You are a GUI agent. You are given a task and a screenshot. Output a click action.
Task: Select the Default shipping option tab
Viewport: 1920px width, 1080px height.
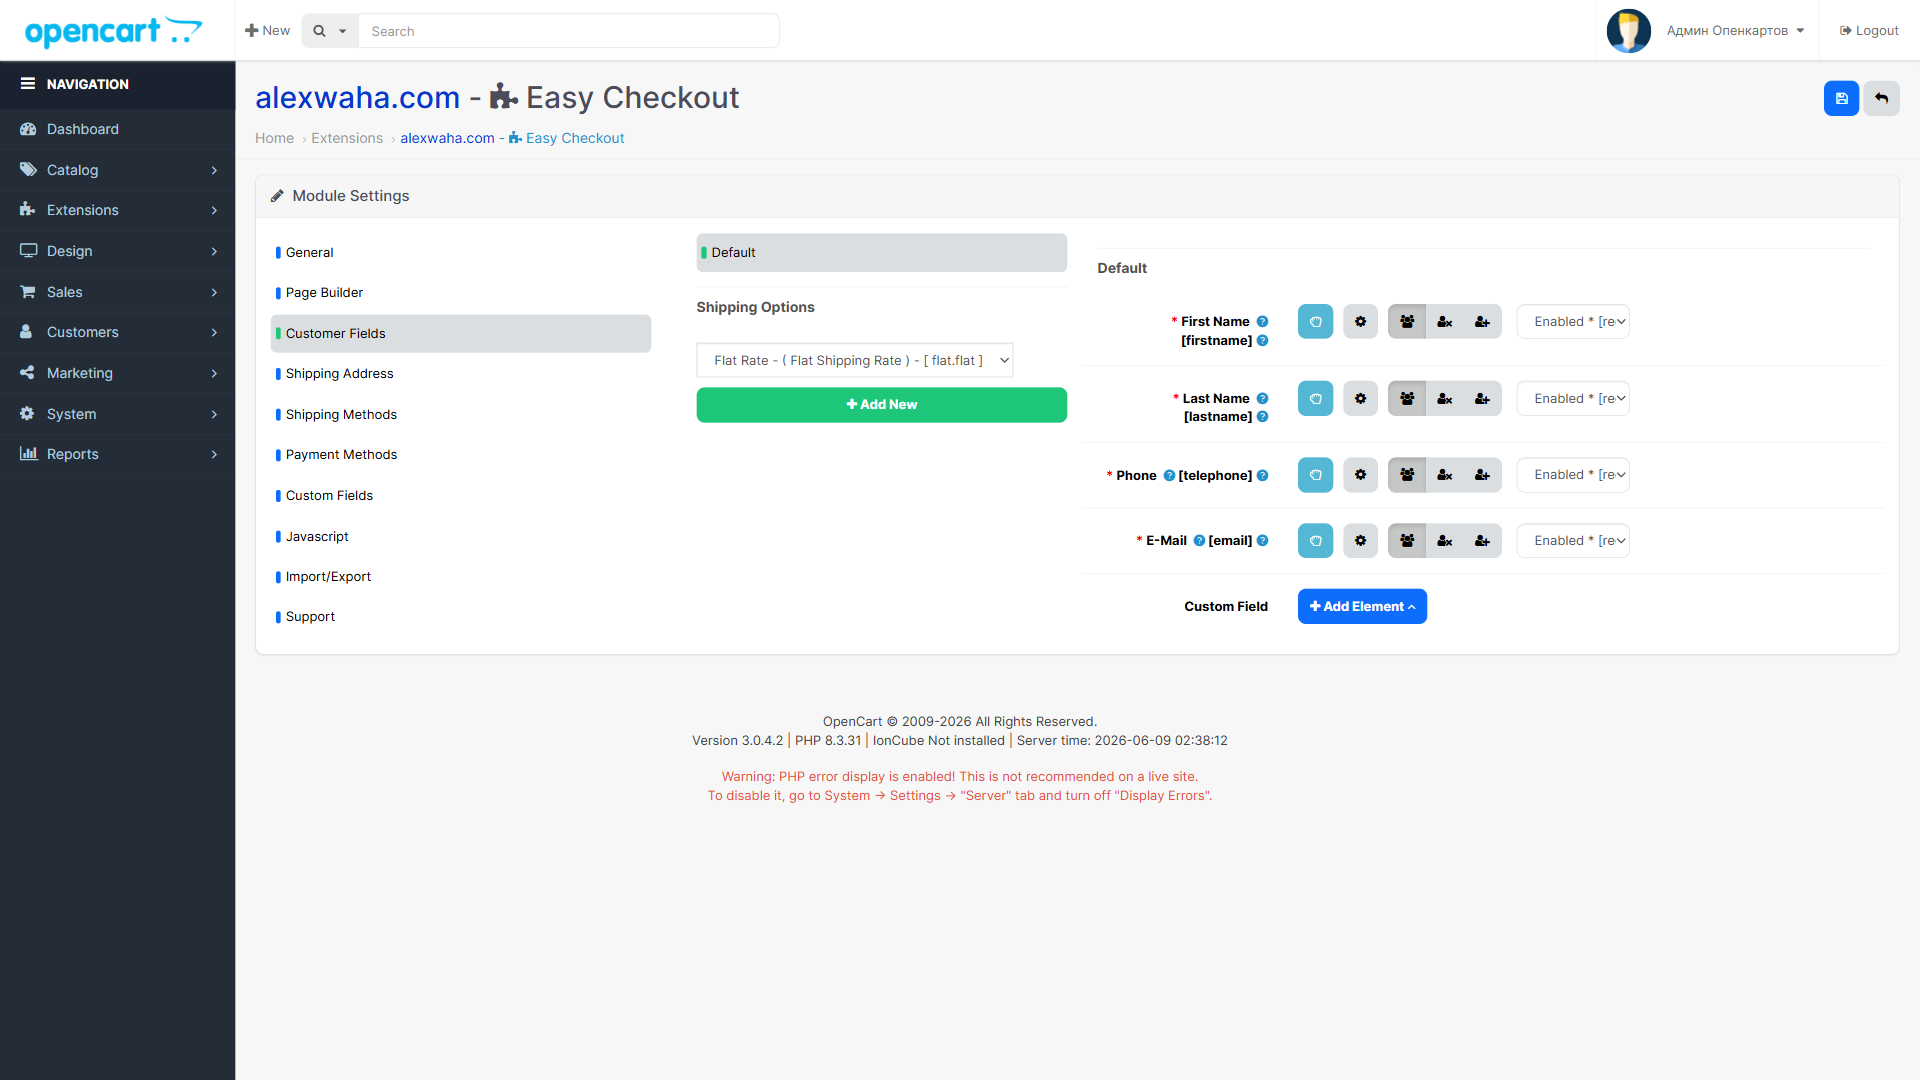pyautogui.click(x=882, y=253)
